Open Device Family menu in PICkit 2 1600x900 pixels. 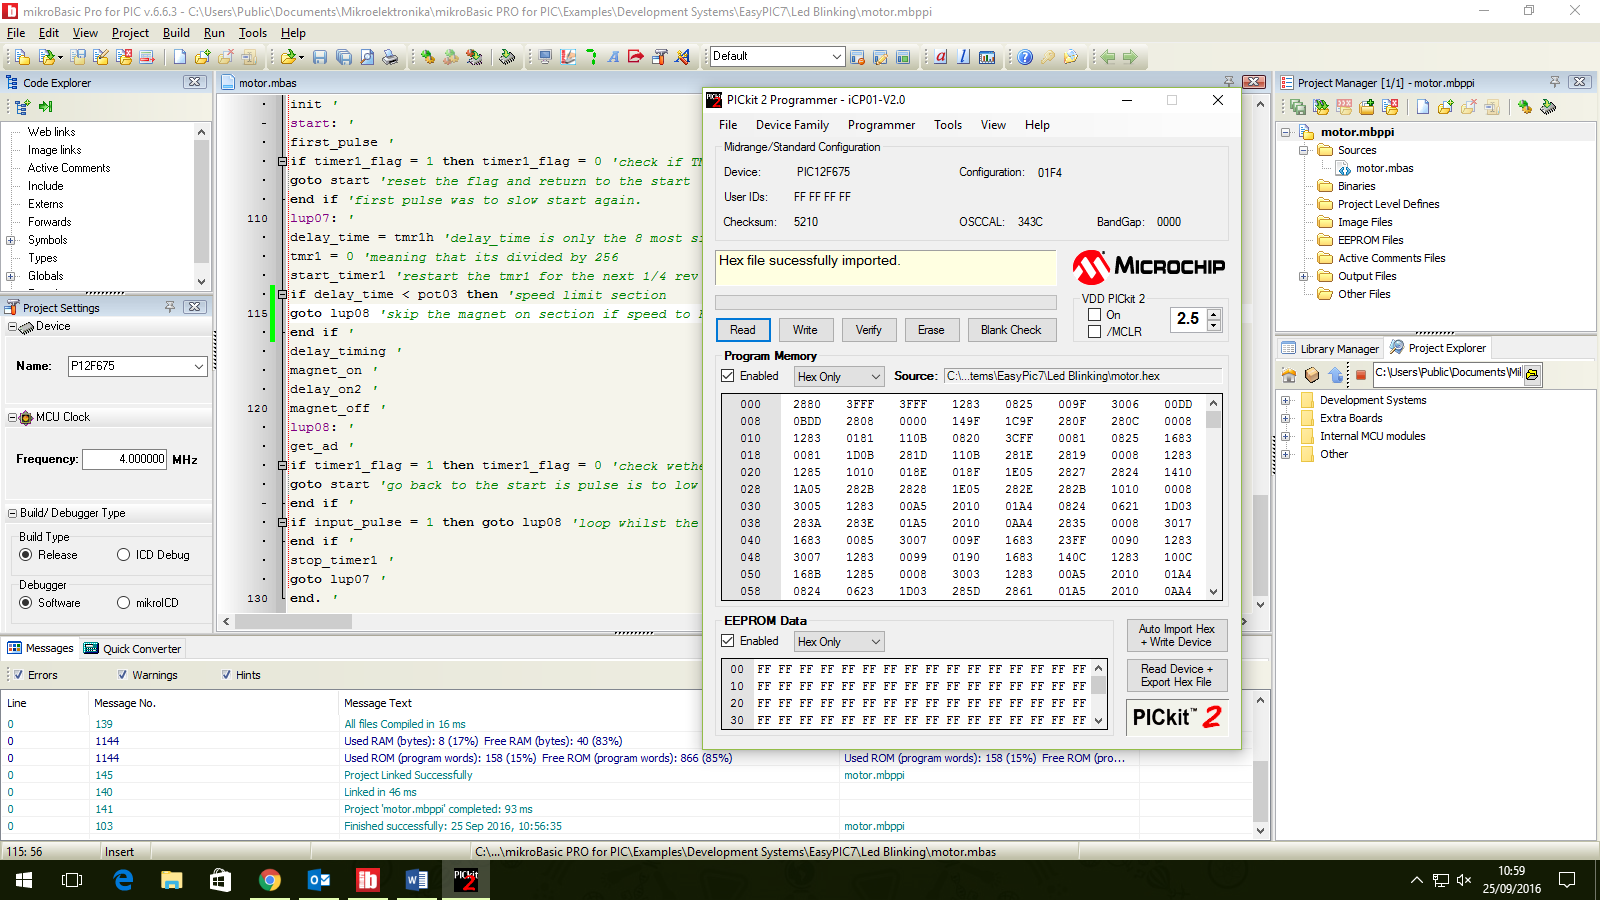[792, 125]
